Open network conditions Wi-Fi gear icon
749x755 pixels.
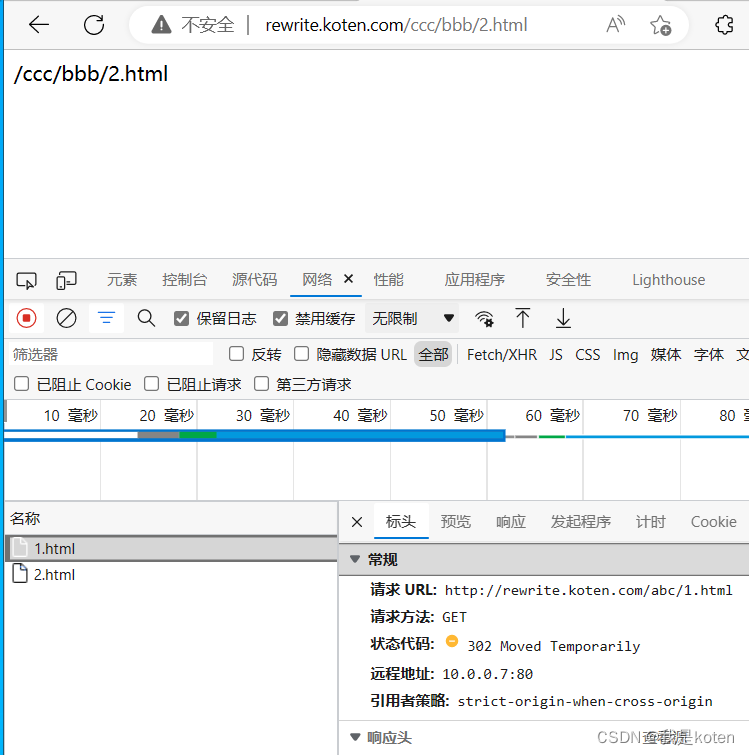[x=484, y=318]
